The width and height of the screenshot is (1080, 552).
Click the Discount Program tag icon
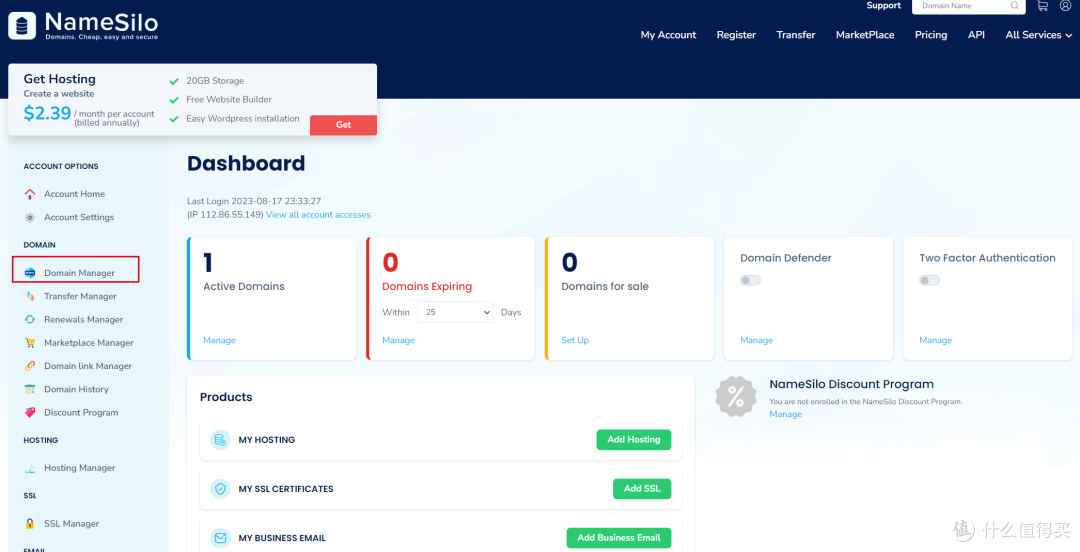click(30, 413)
